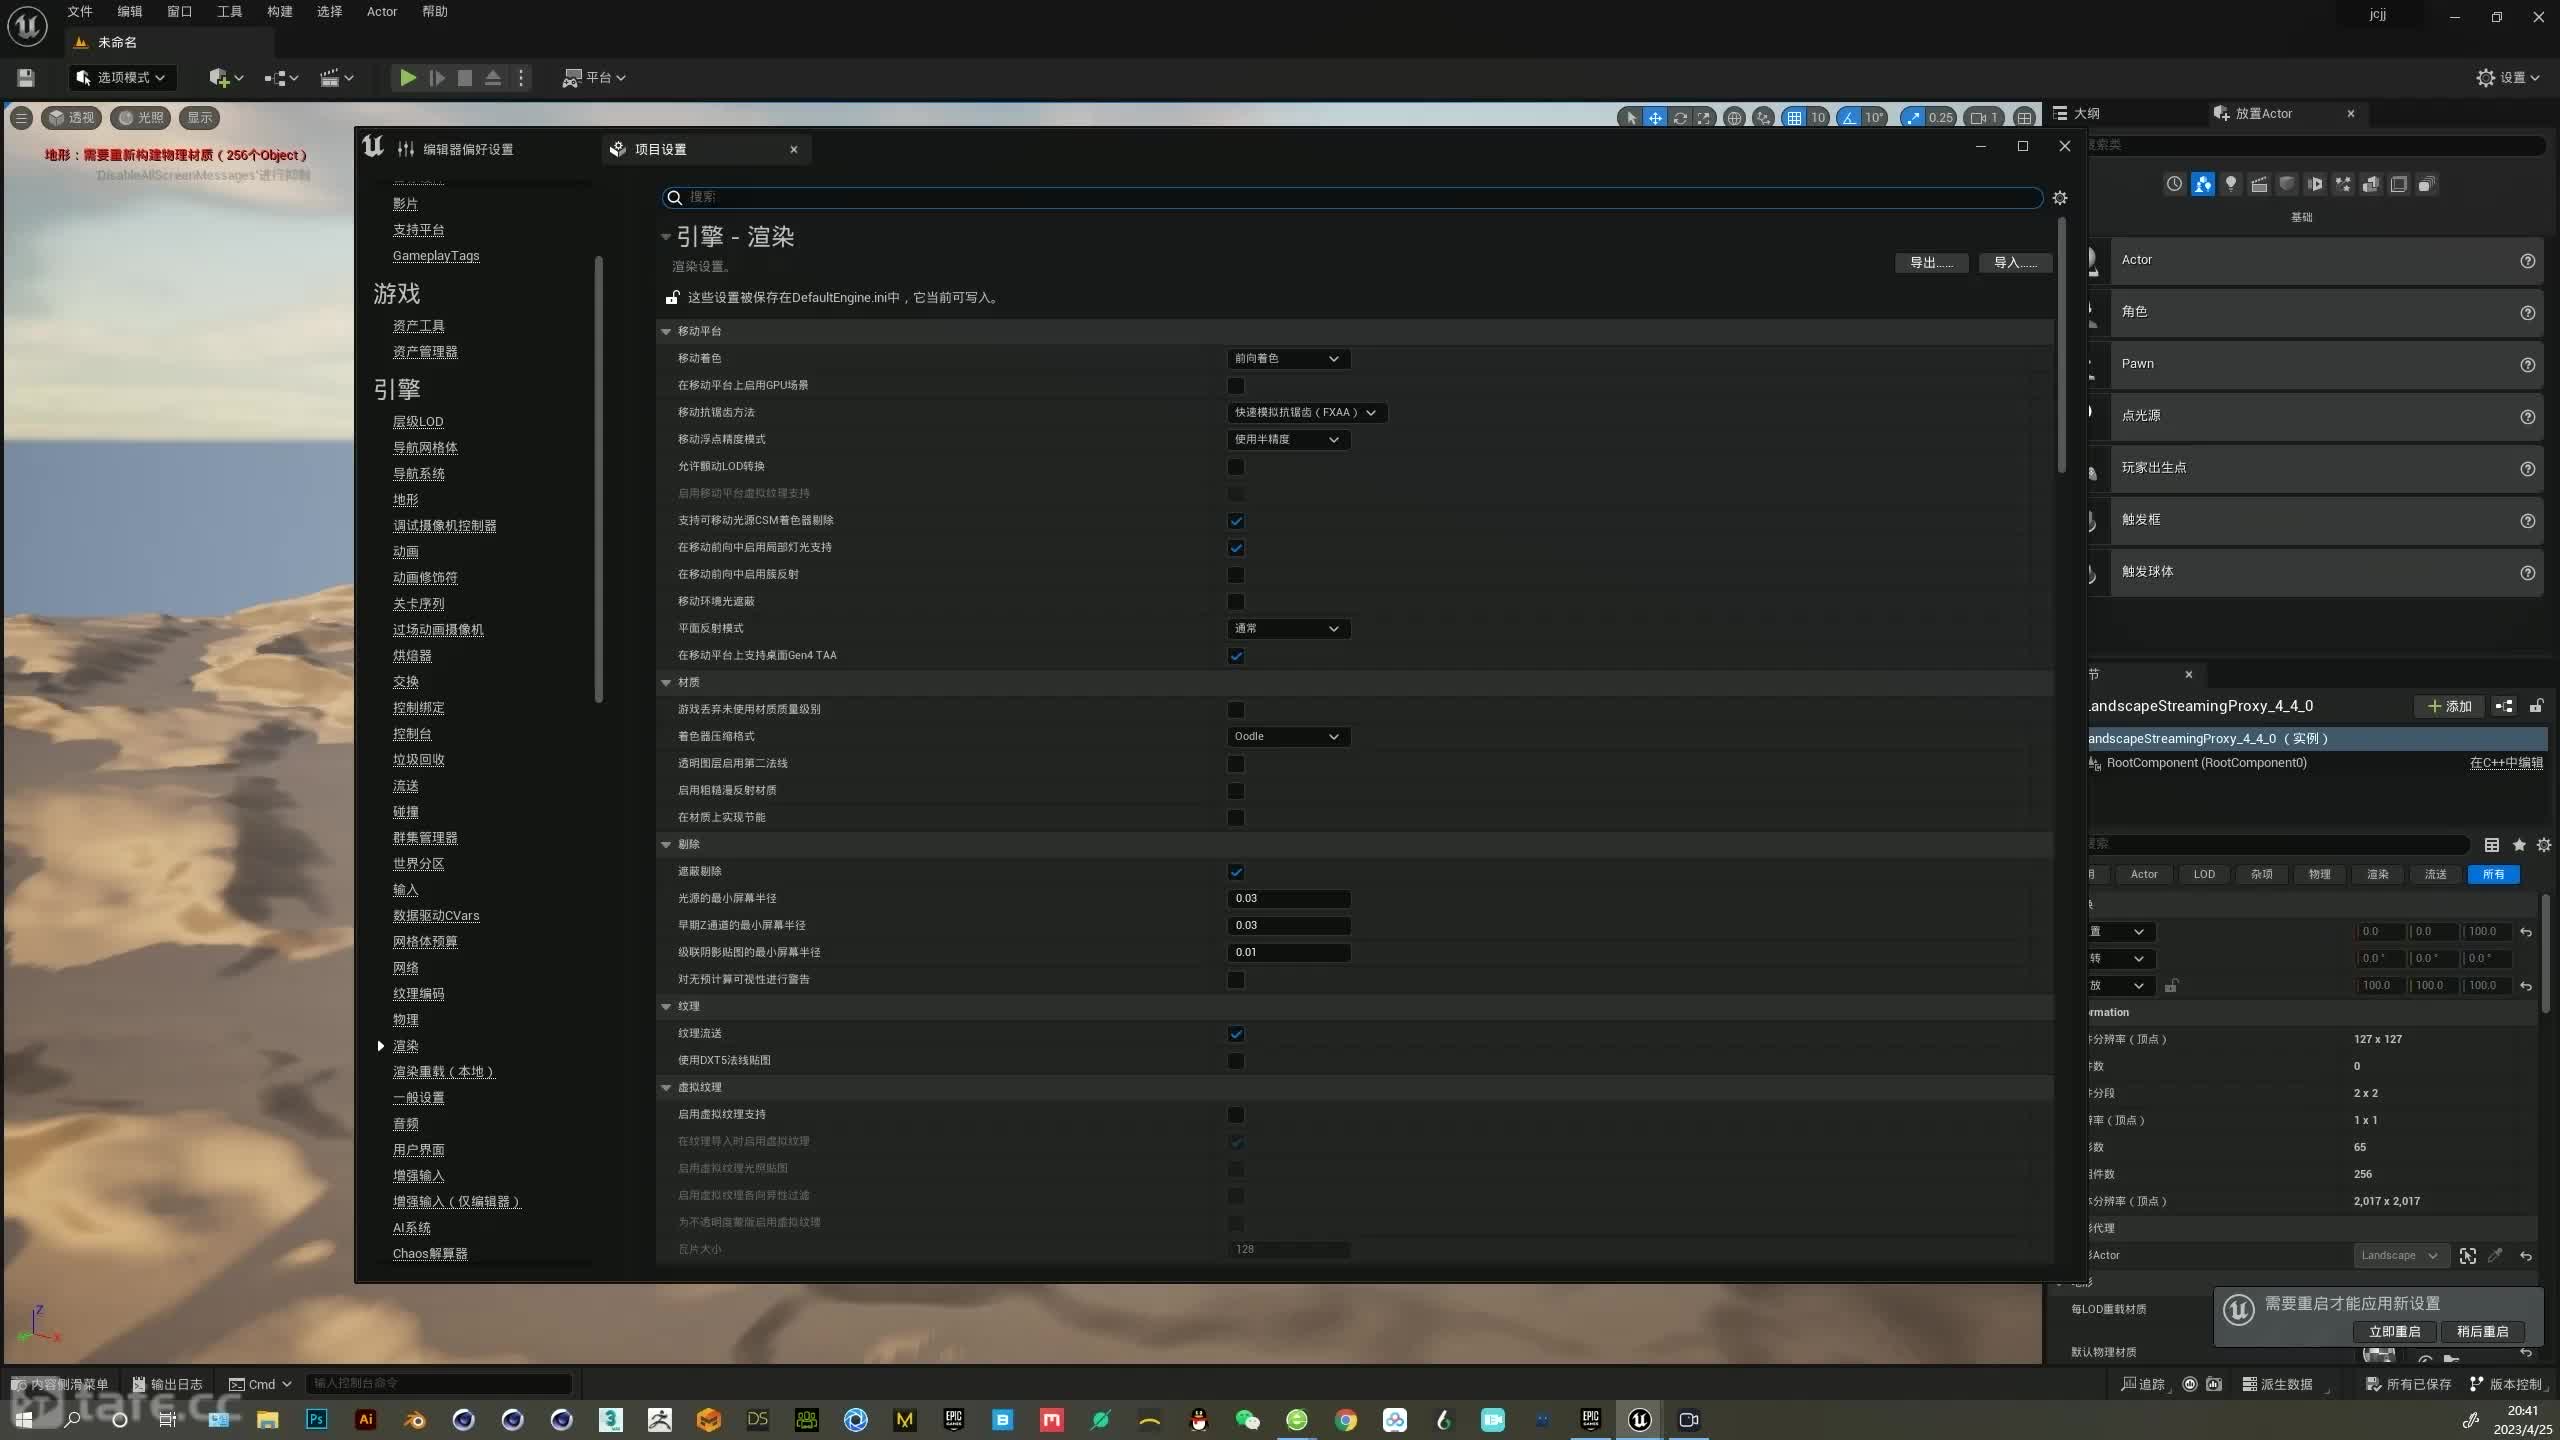Image resolution: width=2560 pixels, height=1440 pixels.
Task: Open the 设置 settings menu at top right
Action: tap(2508, 77)
